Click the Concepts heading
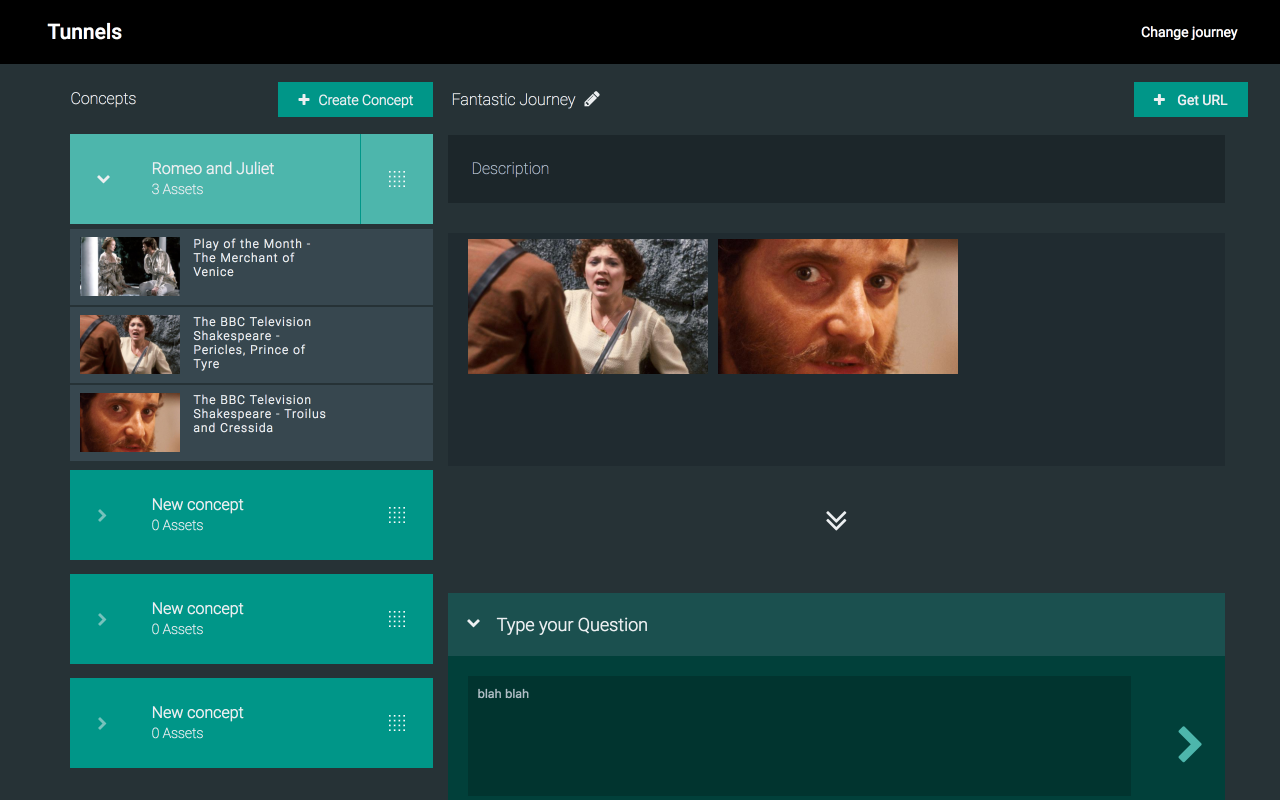The image size is (1280, 800). coord(103,98)
